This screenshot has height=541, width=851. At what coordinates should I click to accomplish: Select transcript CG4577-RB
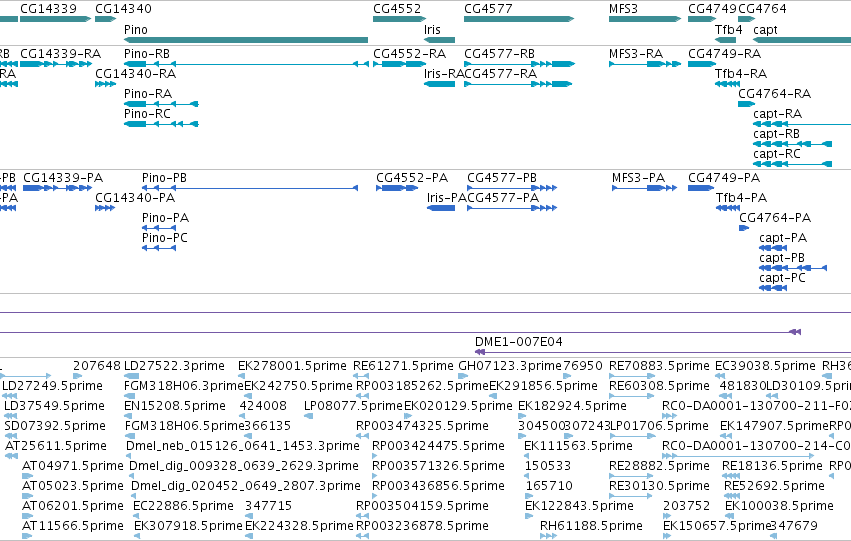pyautogui.click(x=519, y=64)
